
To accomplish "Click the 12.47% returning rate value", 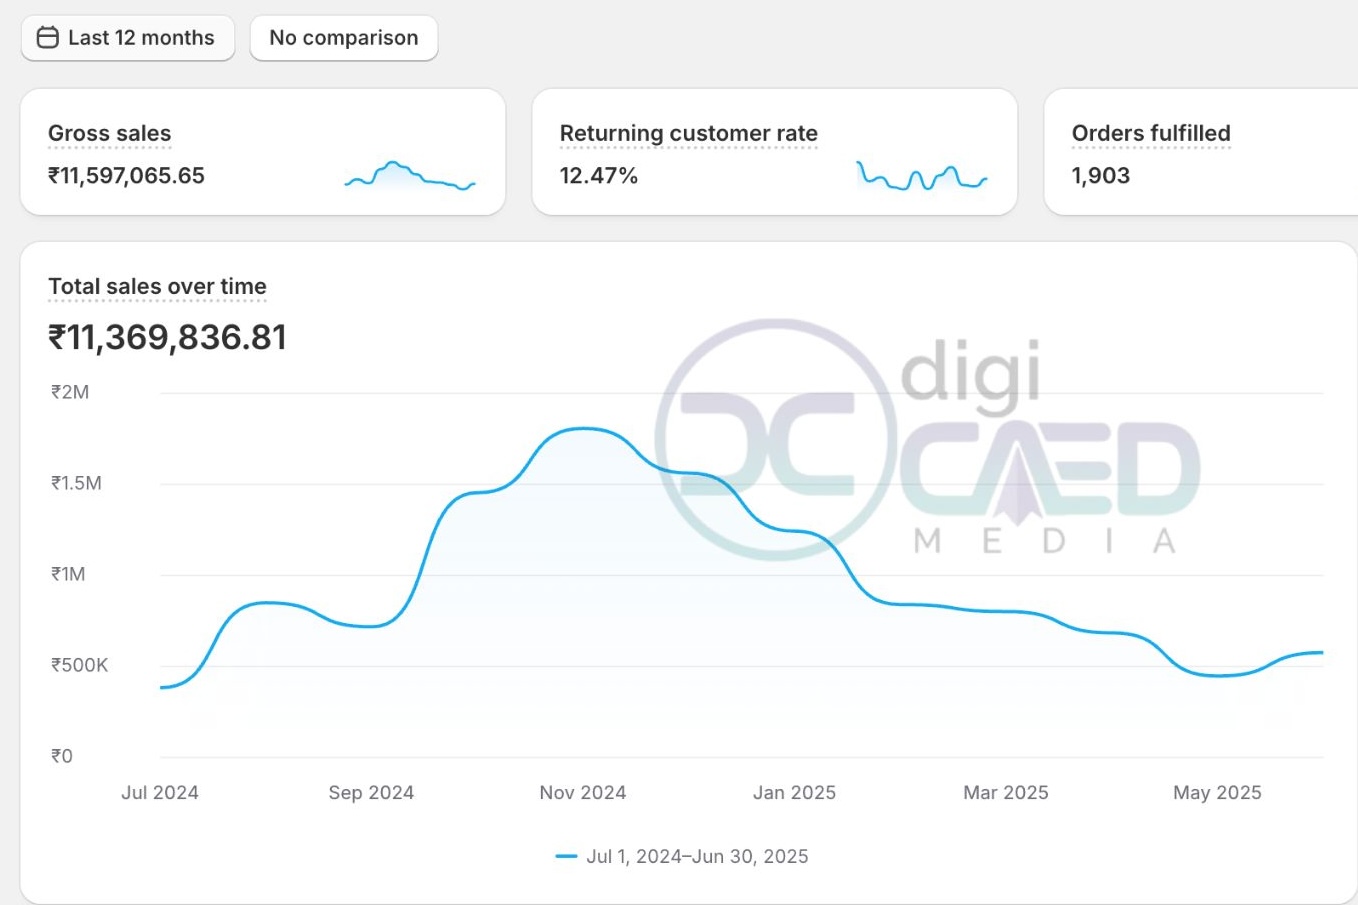I will pyautogui.click(x=598, y=176).
